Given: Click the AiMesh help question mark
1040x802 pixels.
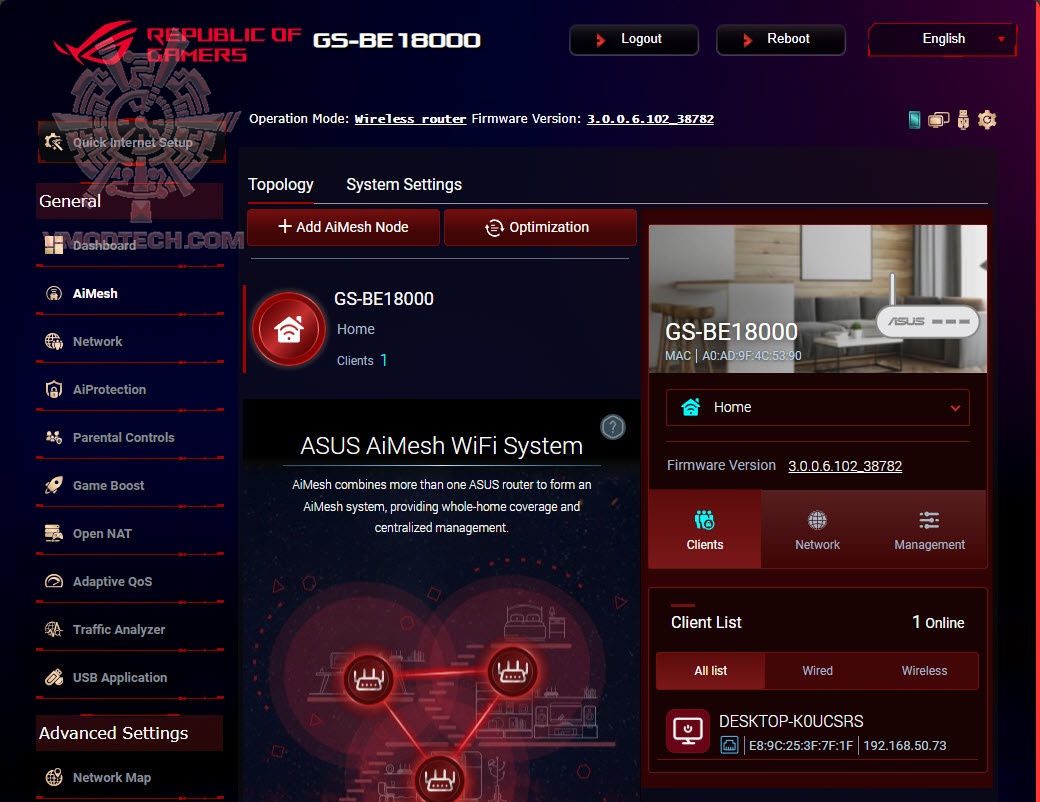Looking at the screenshot, I should pyautogui.click(x=613, y=427).
